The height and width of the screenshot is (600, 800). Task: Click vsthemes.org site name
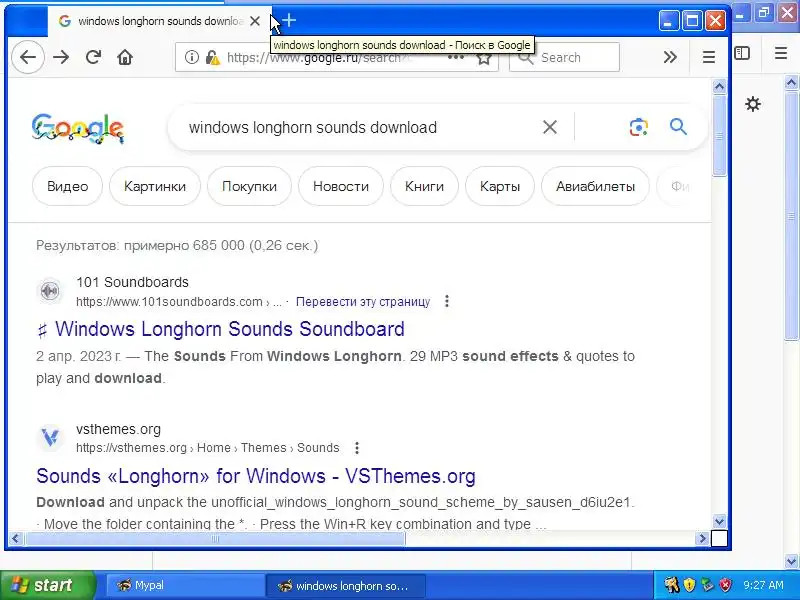point(118,429)
